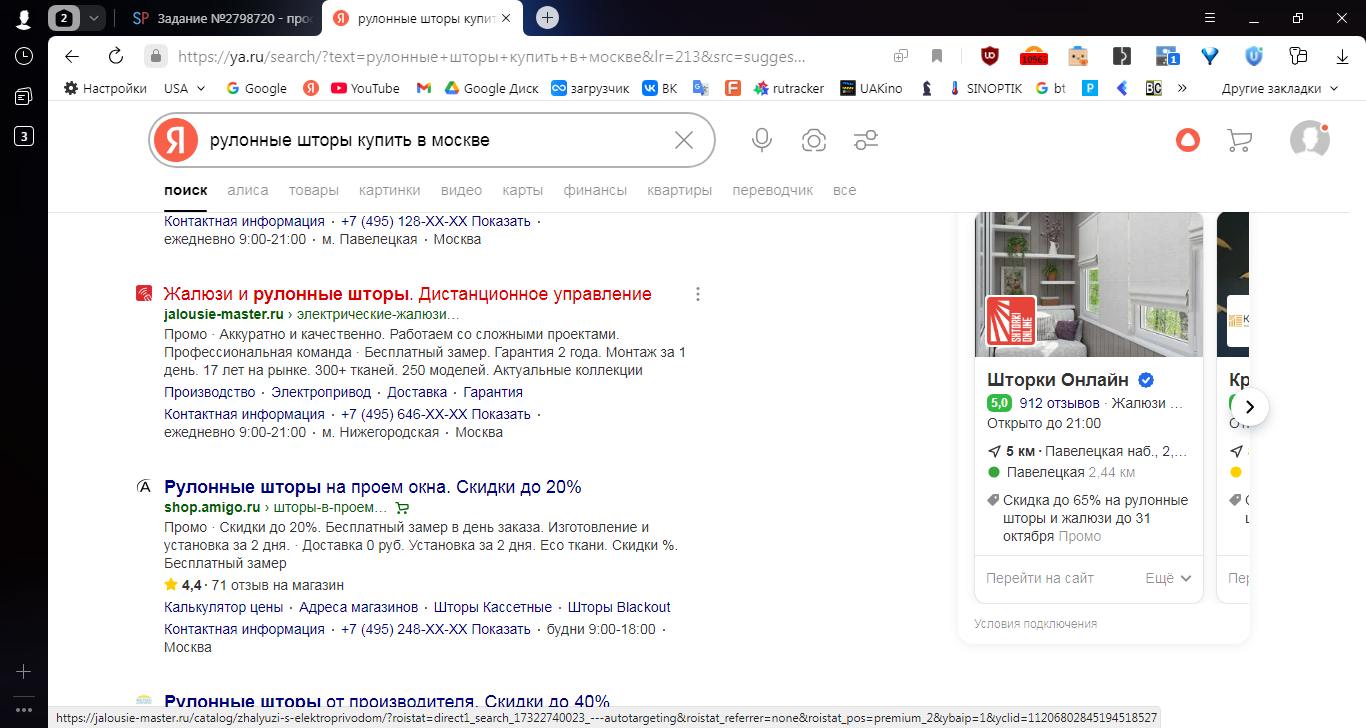Open Шторы Blackout sitelink
This screenshot has width=1366, height=728.
[x=619, y=607]
